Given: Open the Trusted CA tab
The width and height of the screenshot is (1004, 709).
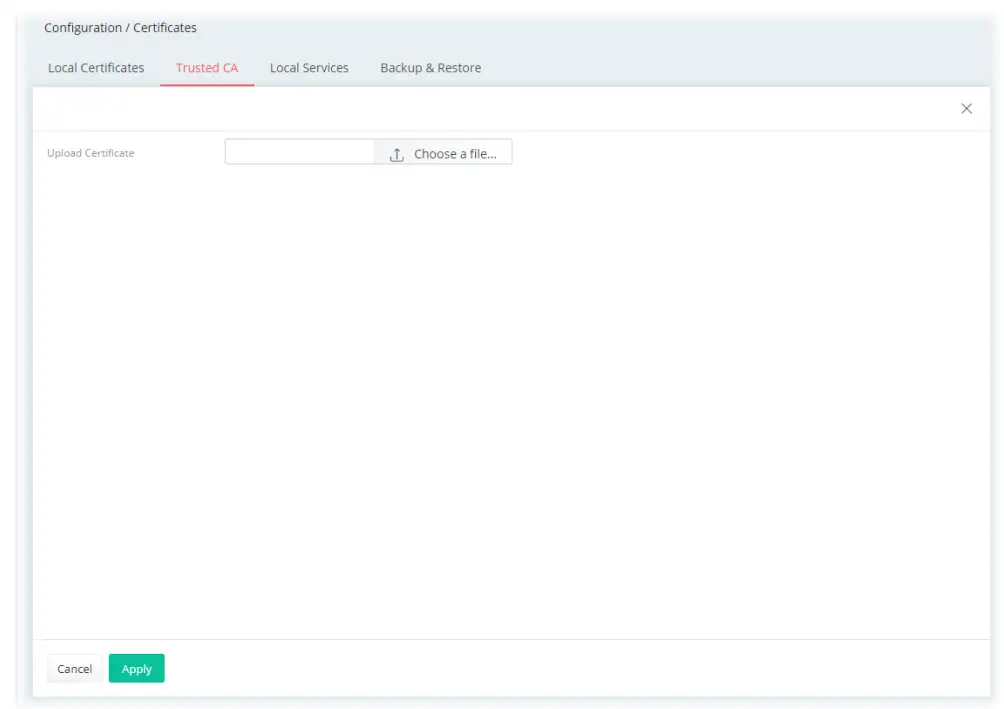Looking at the screenshot, I should (x=206, y=67).
